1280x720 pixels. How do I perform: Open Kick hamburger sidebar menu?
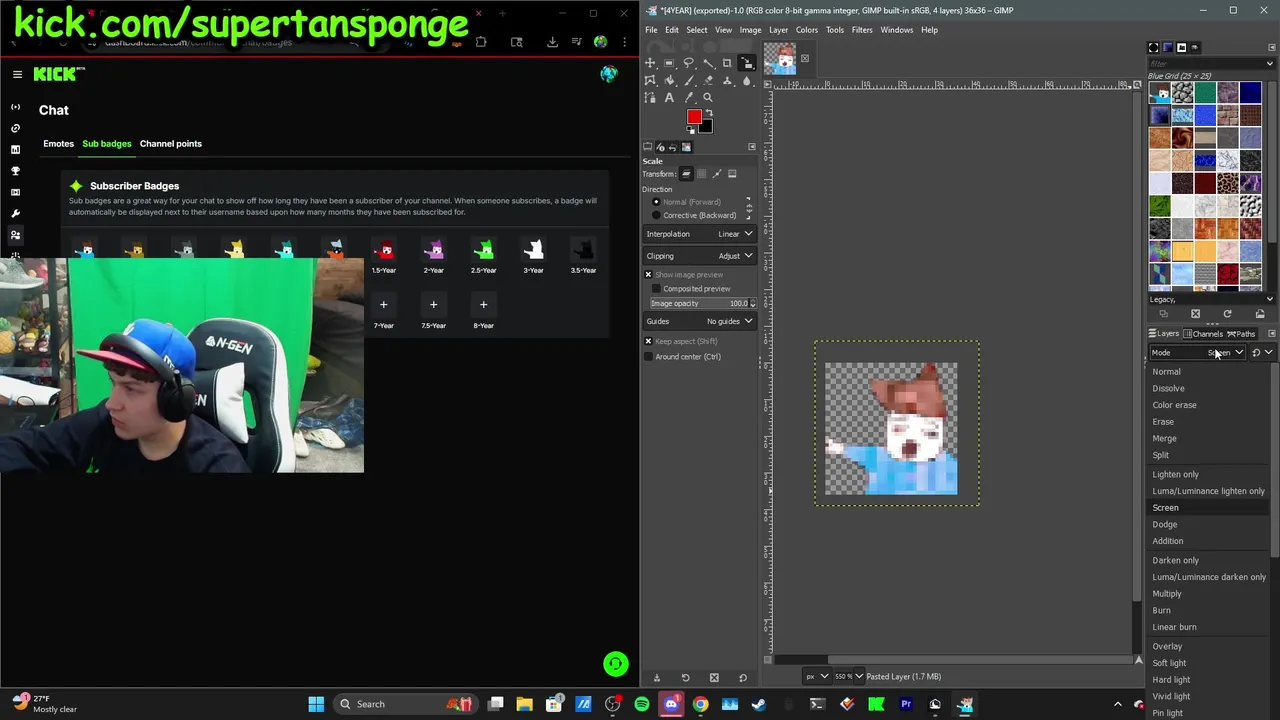[17, 74]
